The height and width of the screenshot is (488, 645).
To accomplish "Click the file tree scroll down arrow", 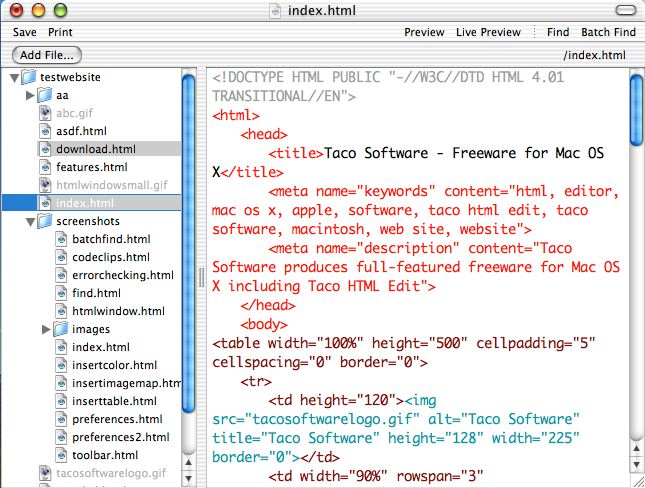I will [189, 478].
